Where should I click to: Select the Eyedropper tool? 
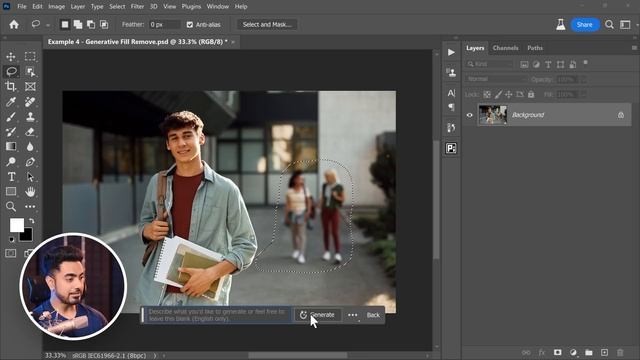point(11,101)
